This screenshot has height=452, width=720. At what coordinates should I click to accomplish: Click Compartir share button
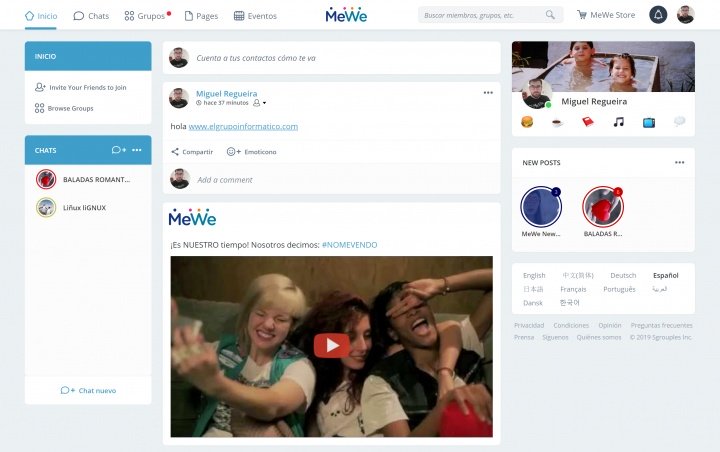192,152
